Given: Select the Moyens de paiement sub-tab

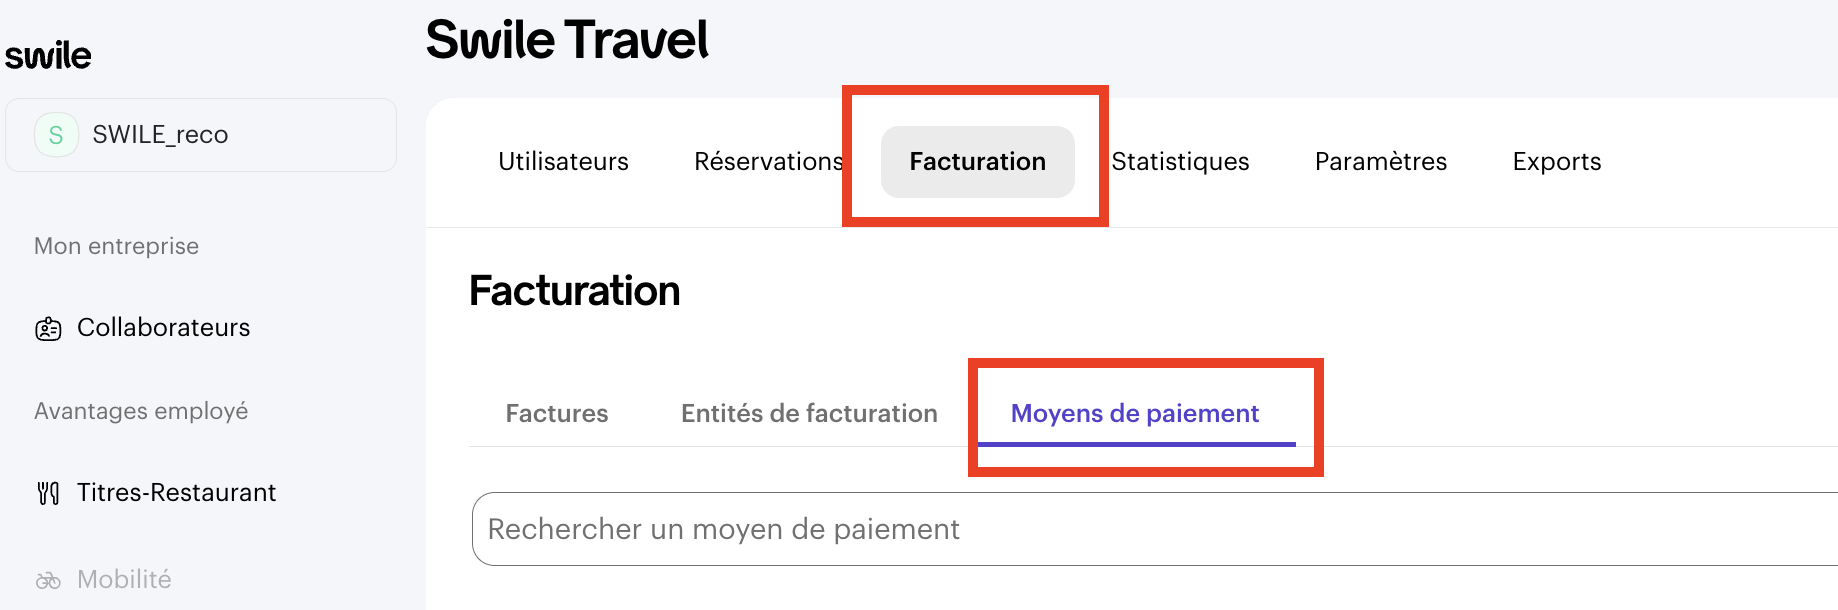Looking at the screenshot, I should [1135, 414].
